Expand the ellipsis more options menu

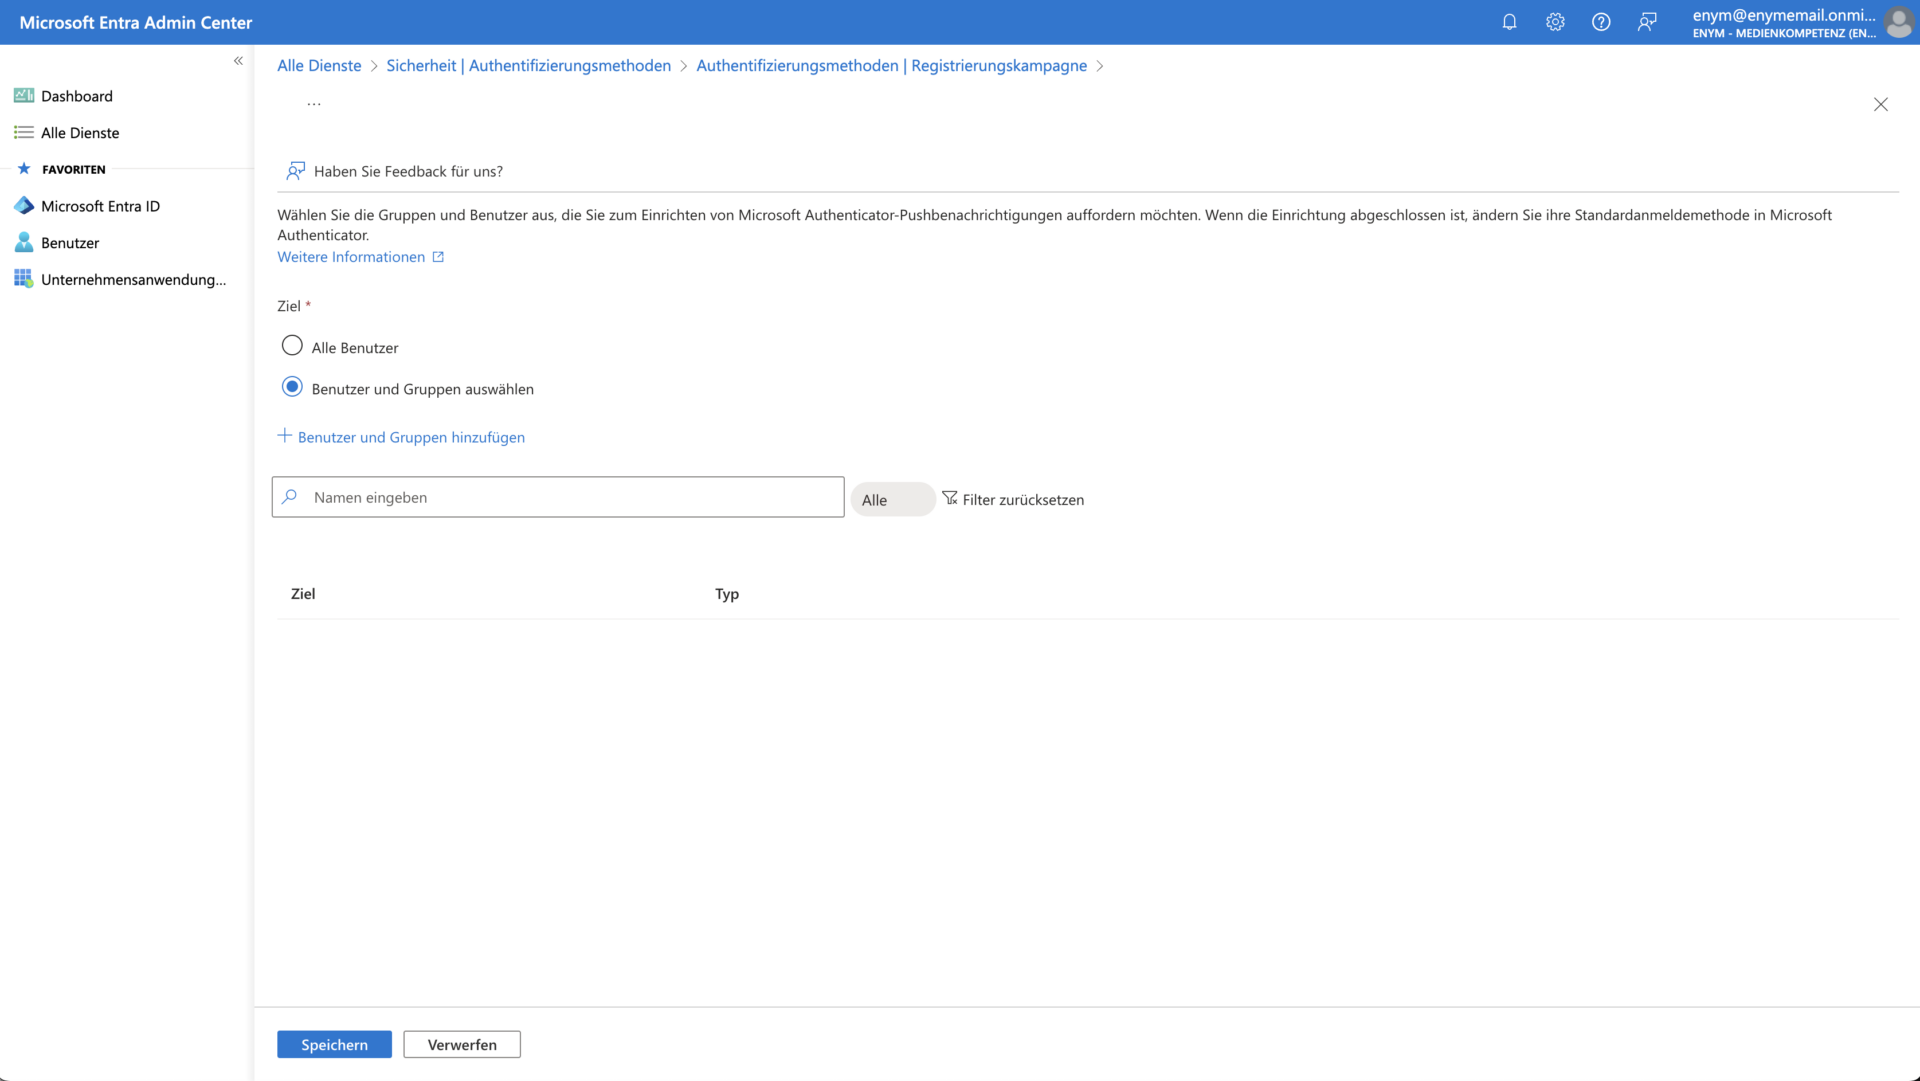[x=314, y=104]
